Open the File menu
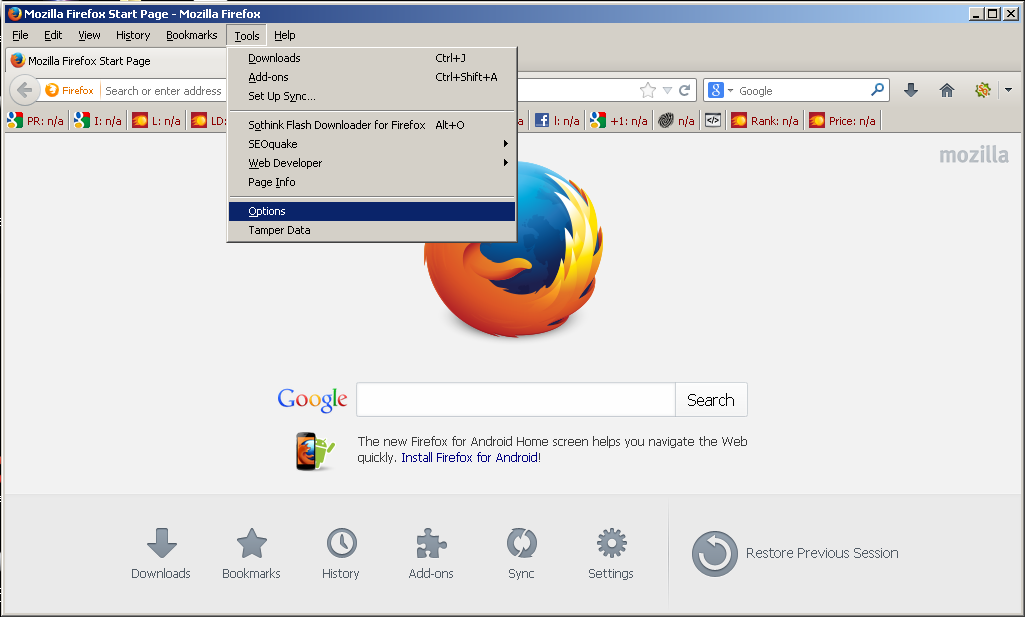Screen dimensions: 1025x617 (20, 35)
